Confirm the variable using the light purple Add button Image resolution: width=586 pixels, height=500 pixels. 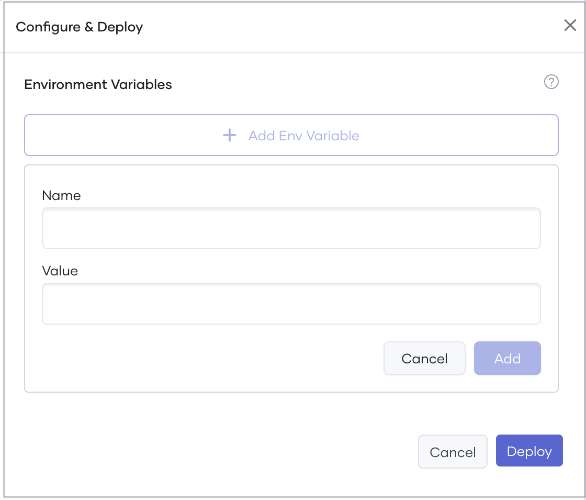tap(507, 358)
